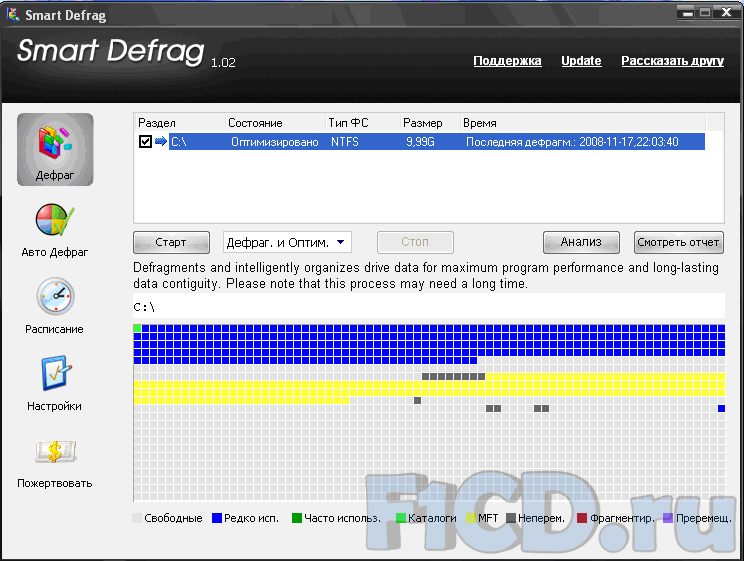The width and height of the screenshot is (744, 561).
Task: Click the Пожертвовать dollar icon
Action: pyautogui.click(x=56, y=451)
